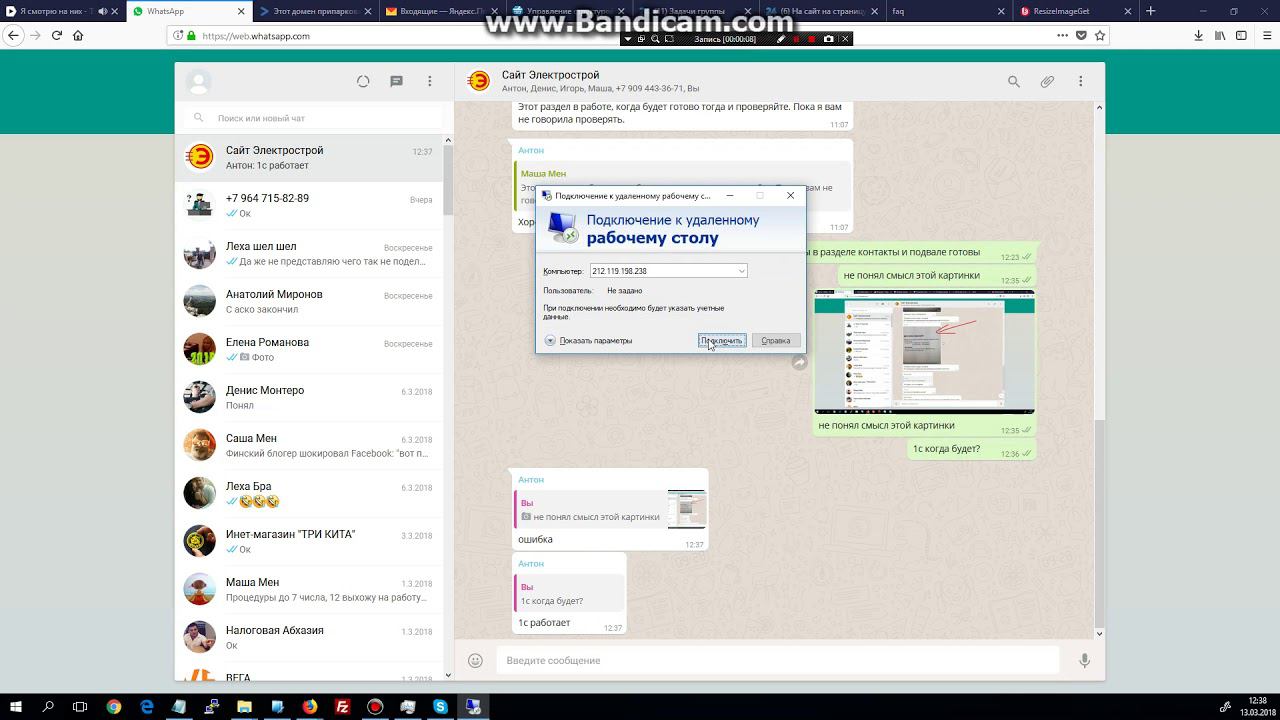Open Налоговая Абхазия conversation
The image size is (1280, 720).
click(x=309, y=638)
